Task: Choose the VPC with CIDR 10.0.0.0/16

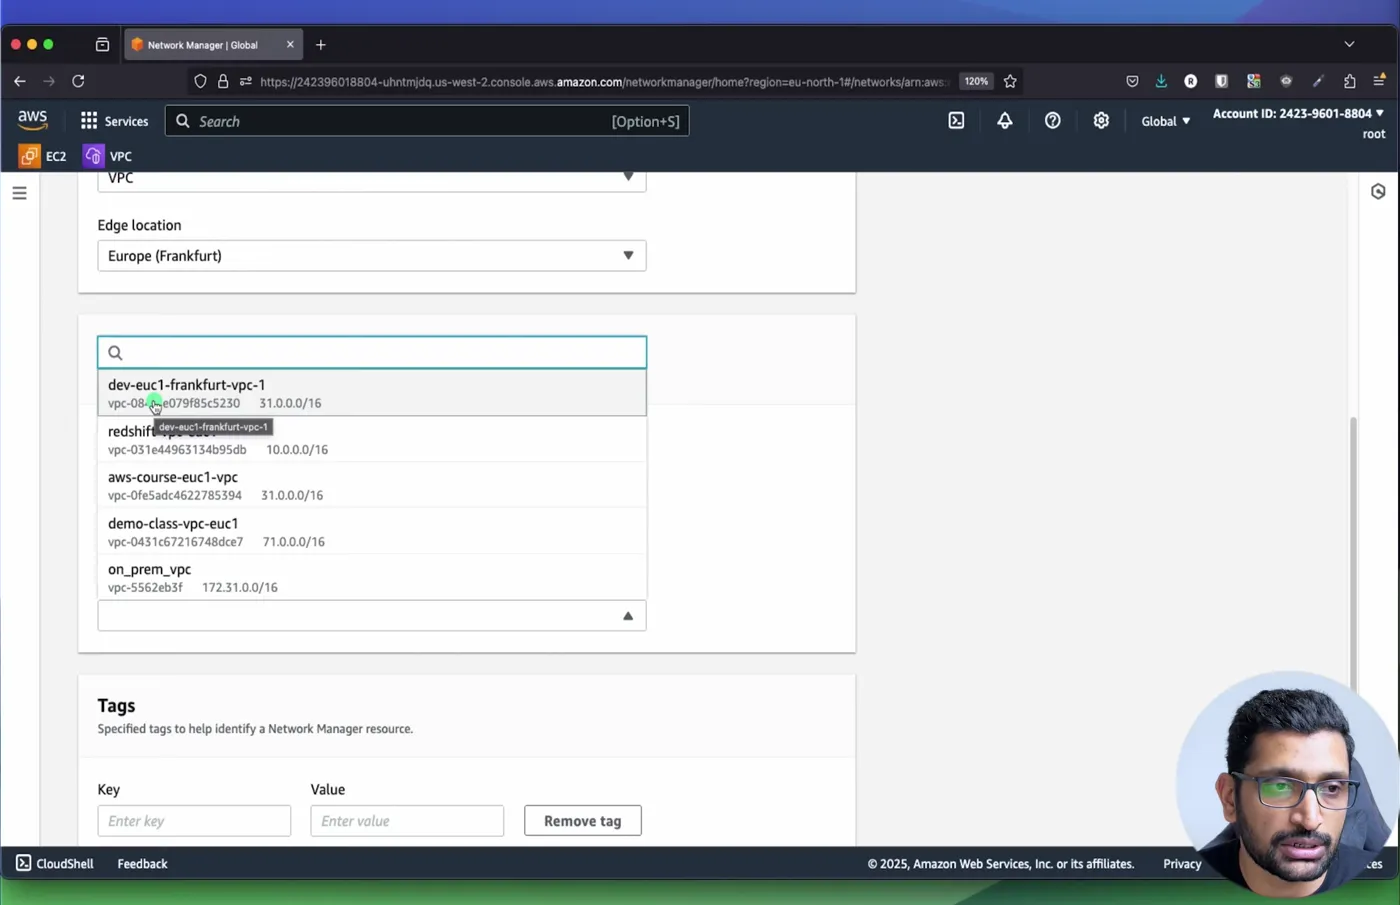Action: tap(372, 439)
